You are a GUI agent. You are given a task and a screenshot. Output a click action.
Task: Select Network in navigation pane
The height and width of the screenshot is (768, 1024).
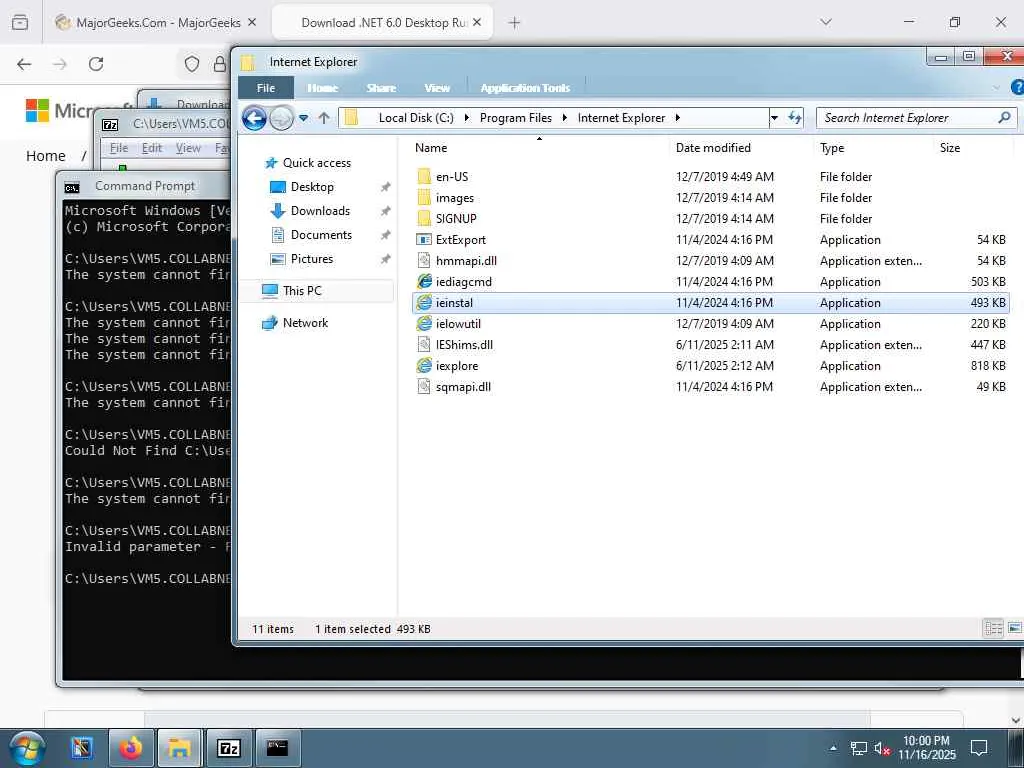[x=305, y=323]
